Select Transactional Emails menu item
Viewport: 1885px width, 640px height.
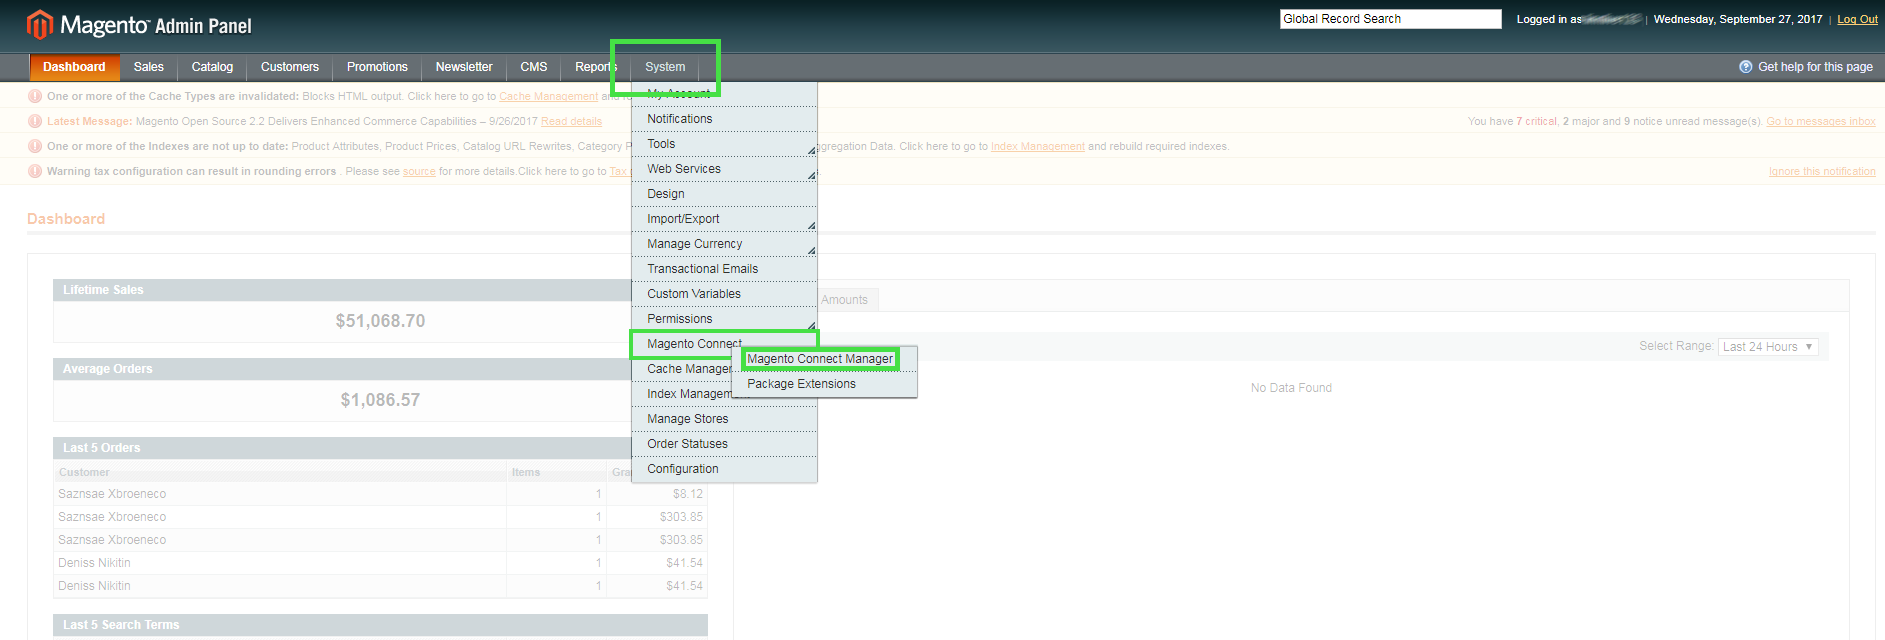tap(702, 269)
